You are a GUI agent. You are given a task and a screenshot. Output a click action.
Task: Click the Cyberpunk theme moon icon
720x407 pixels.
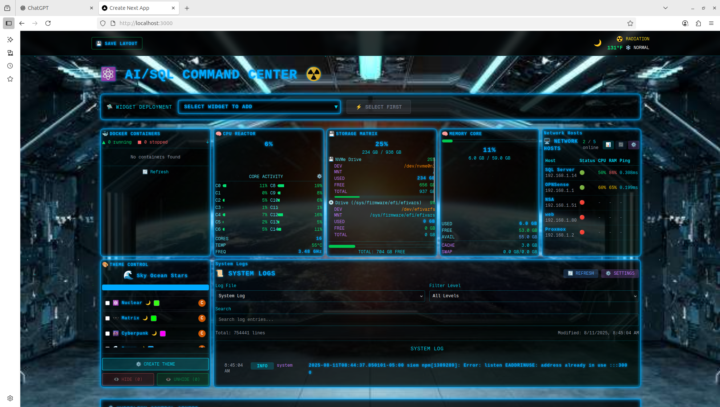[x=154, y=334]
